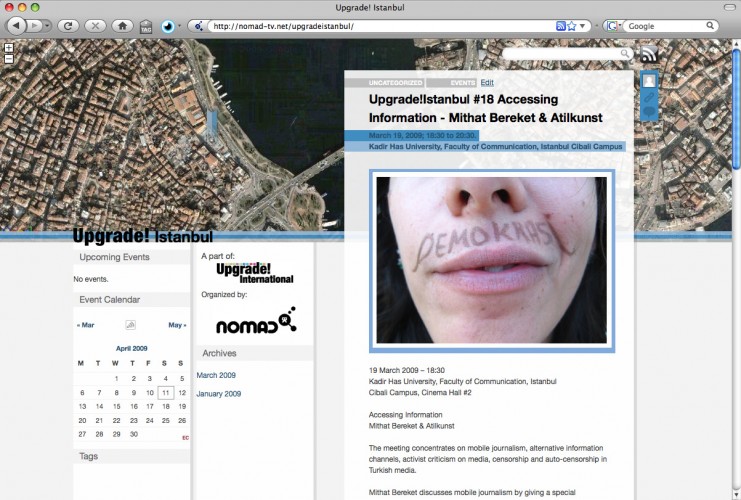
Task: Click the small calendar chart icon
Action: pyautogui.click(x=130, y=325)
